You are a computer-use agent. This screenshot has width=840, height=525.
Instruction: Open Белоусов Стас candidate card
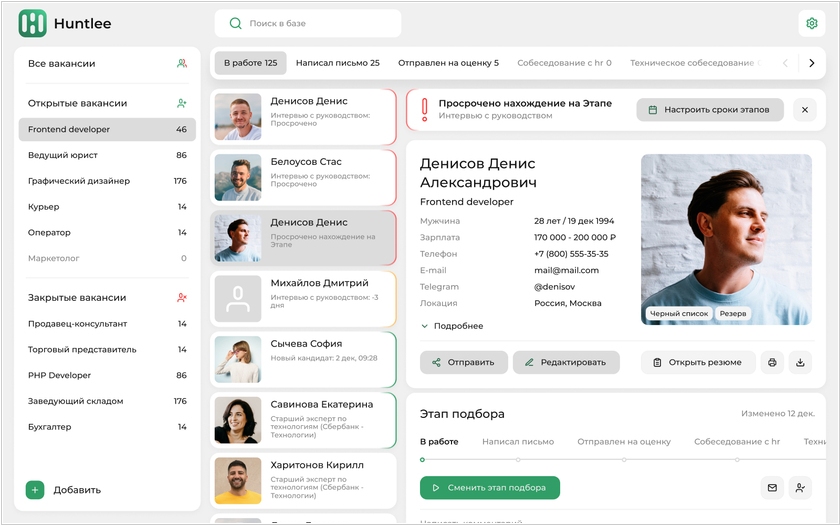(x=303, y=177)
